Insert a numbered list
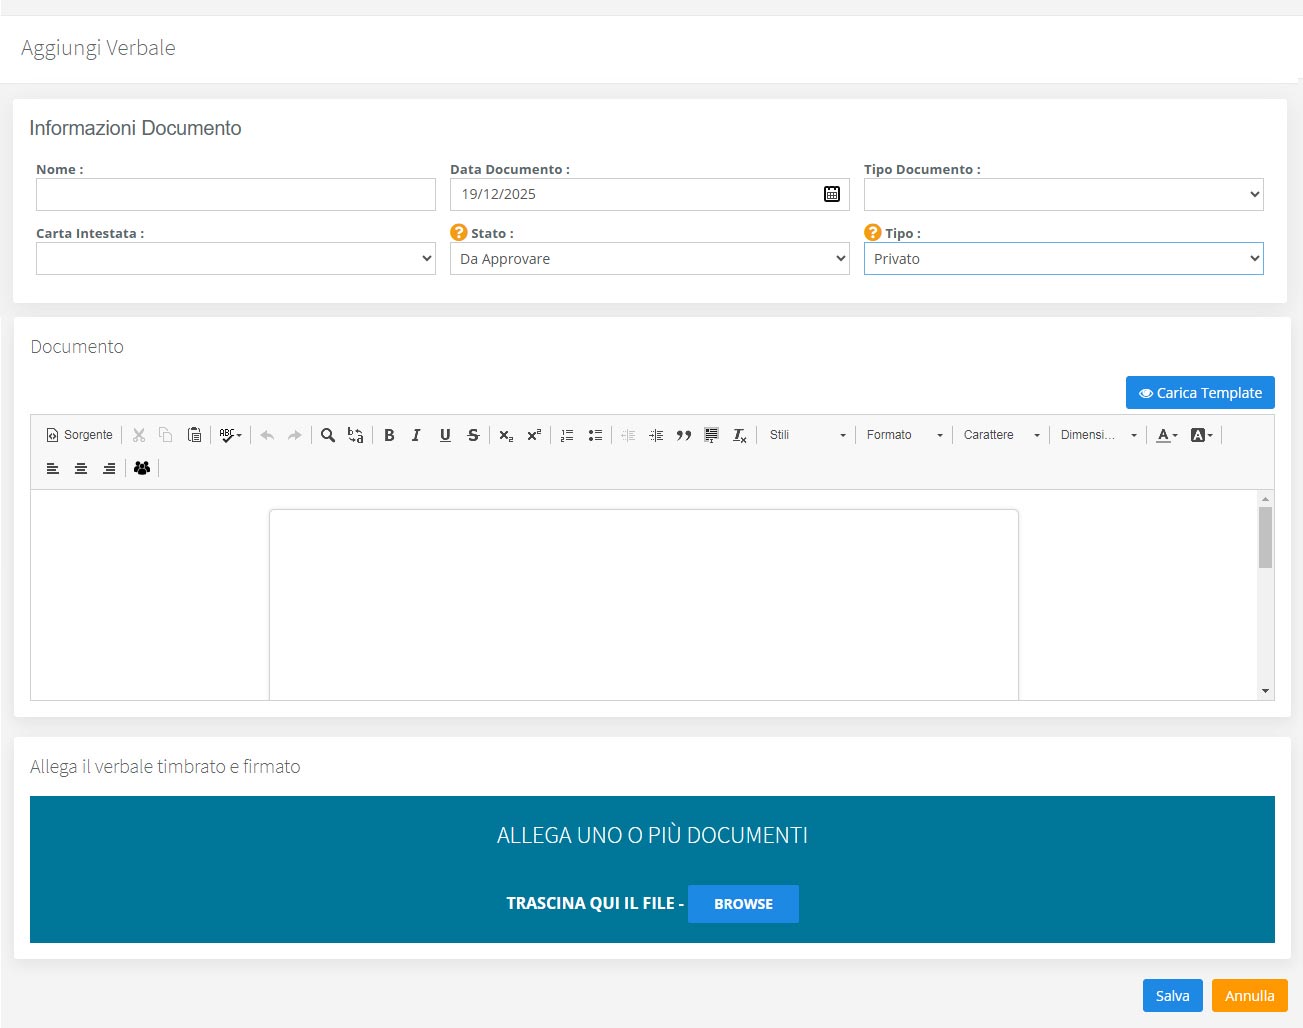 567,435
